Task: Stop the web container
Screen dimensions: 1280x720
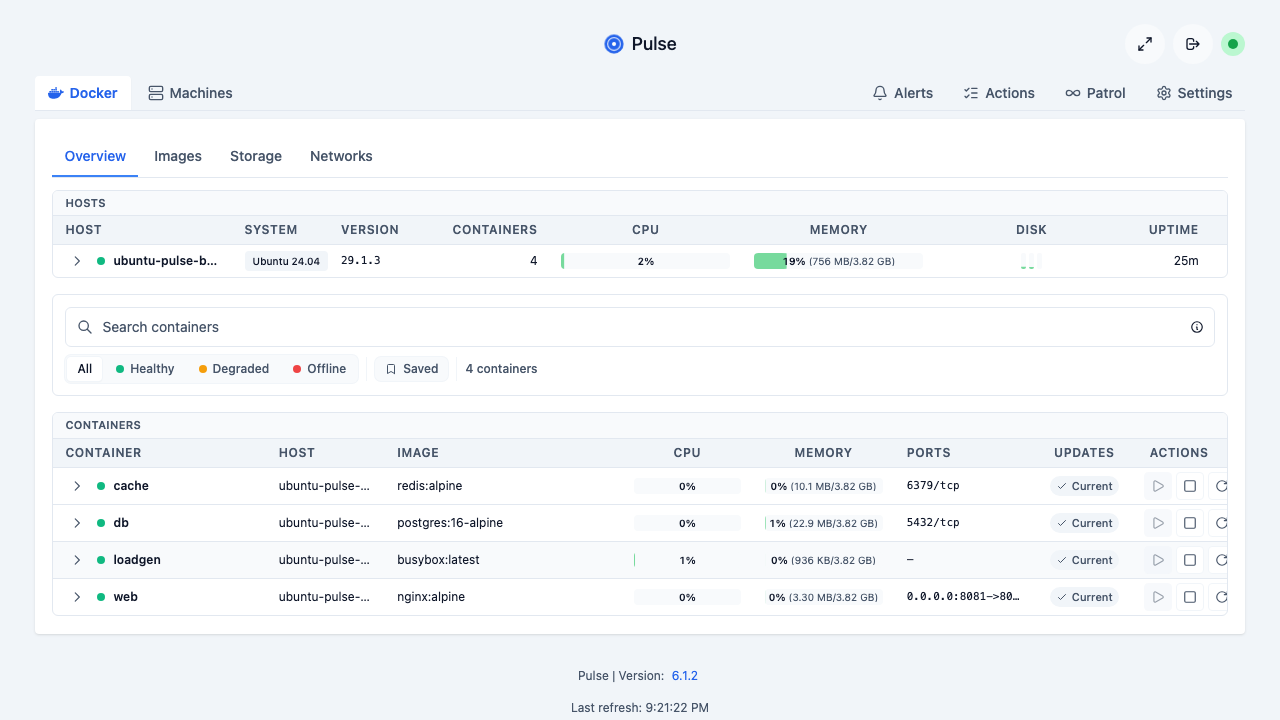Action: click(1190, 597)
